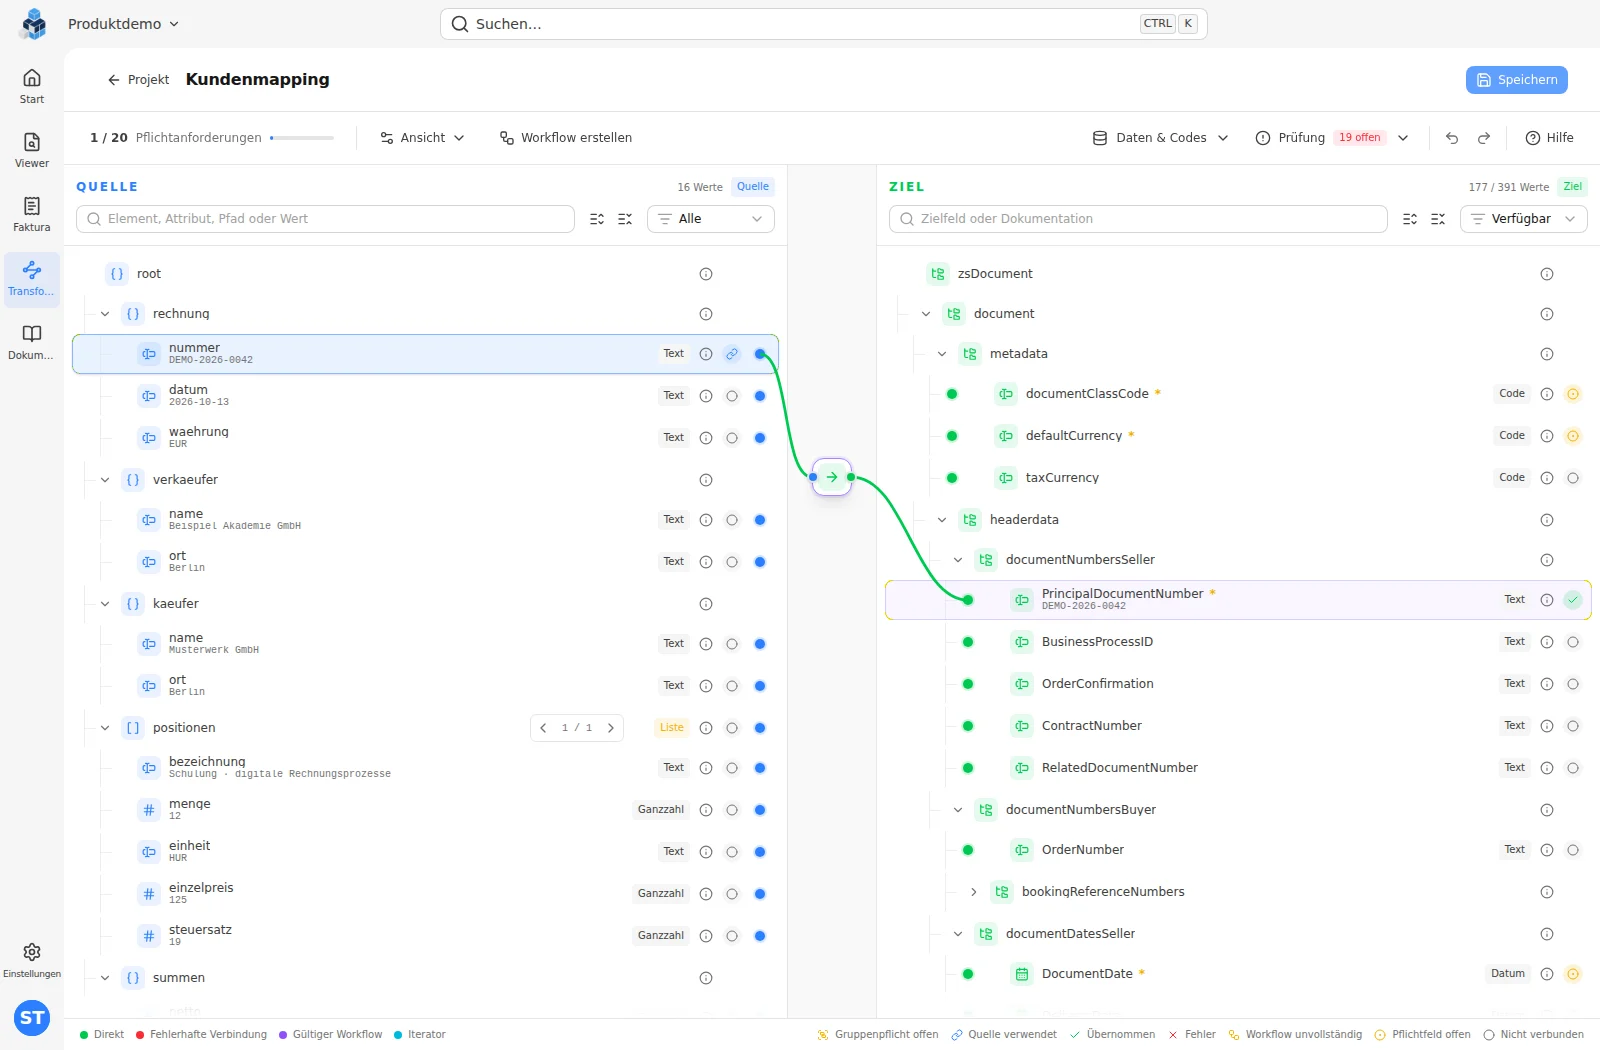This screenshot has width=1600, height=1050.
Task: Toggle status circle of OrderNumber field
Action: tap(1573, 850)
